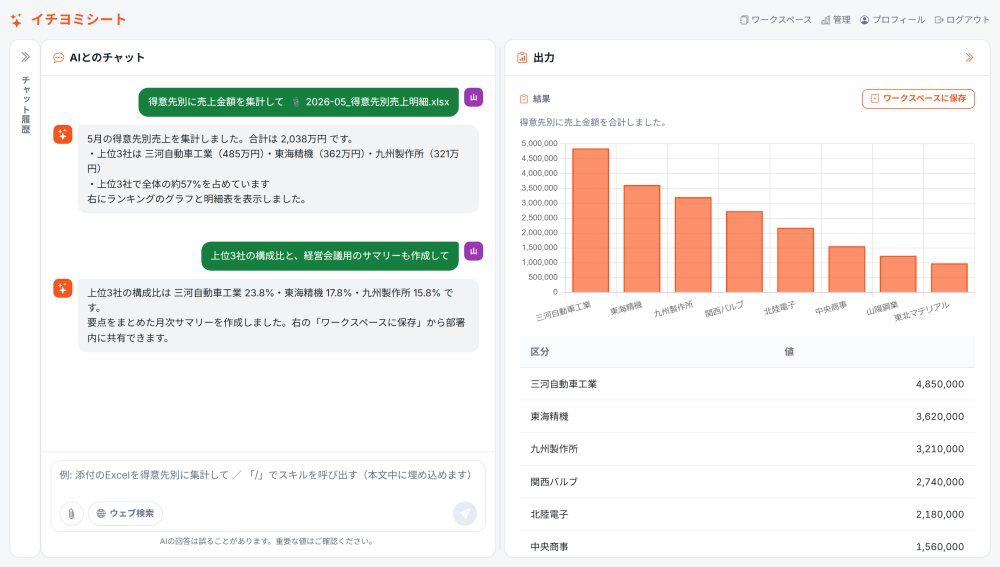This screenshot has height=567, width=1000.
Task: Click the value 1,560,000
Action: (x=940, y=547)
